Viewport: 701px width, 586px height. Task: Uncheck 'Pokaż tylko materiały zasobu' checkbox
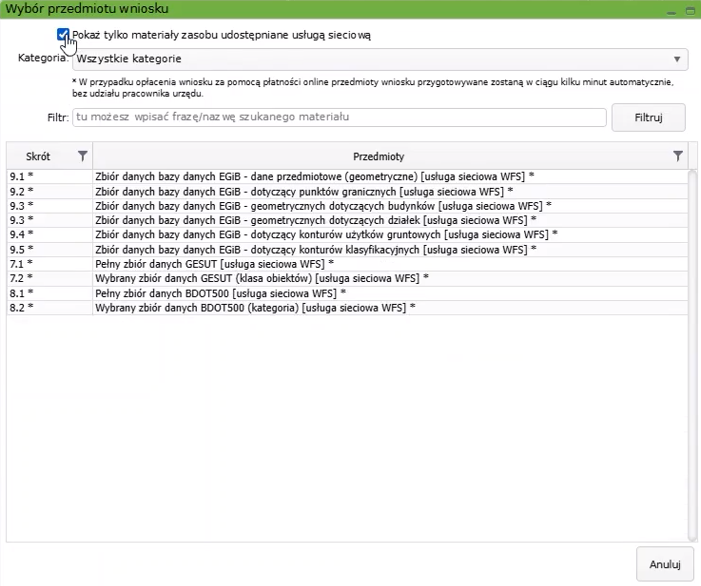(64, 35)
